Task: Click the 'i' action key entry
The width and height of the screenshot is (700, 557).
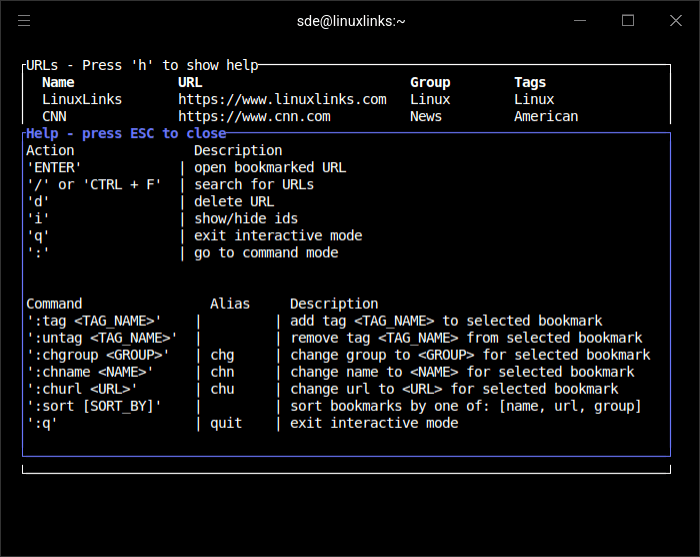Action: [x=38, y=218]
